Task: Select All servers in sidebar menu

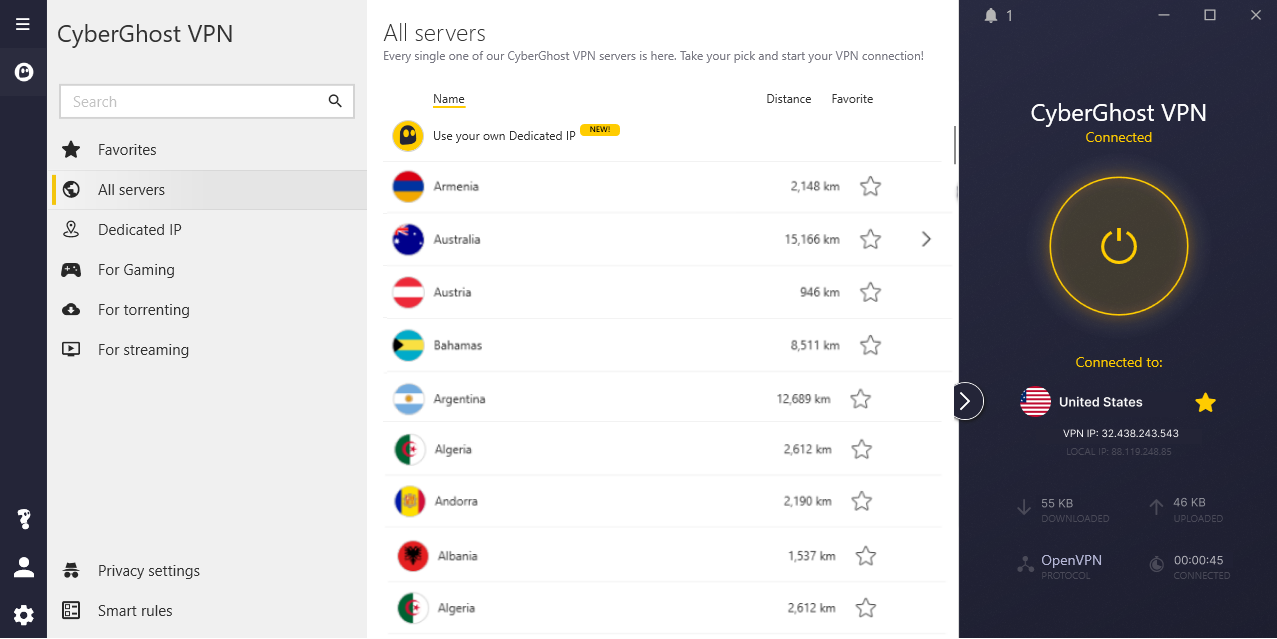Action: [x=131, y=189]
